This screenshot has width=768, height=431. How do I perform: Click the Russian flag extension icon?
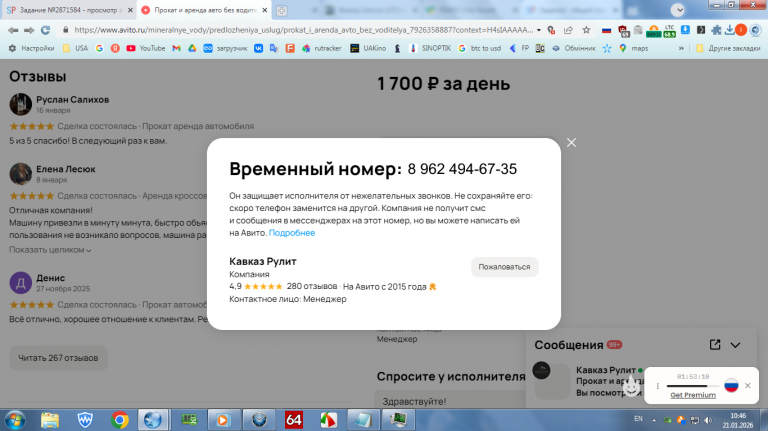pos(606,30)
